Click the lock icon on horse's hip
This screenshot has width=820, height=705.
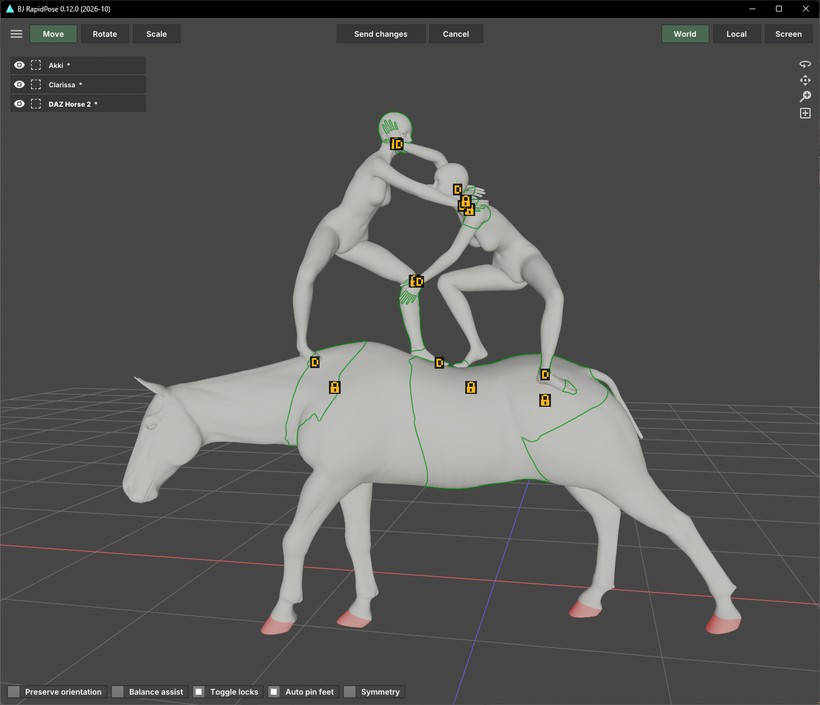[x=545, y=400]
